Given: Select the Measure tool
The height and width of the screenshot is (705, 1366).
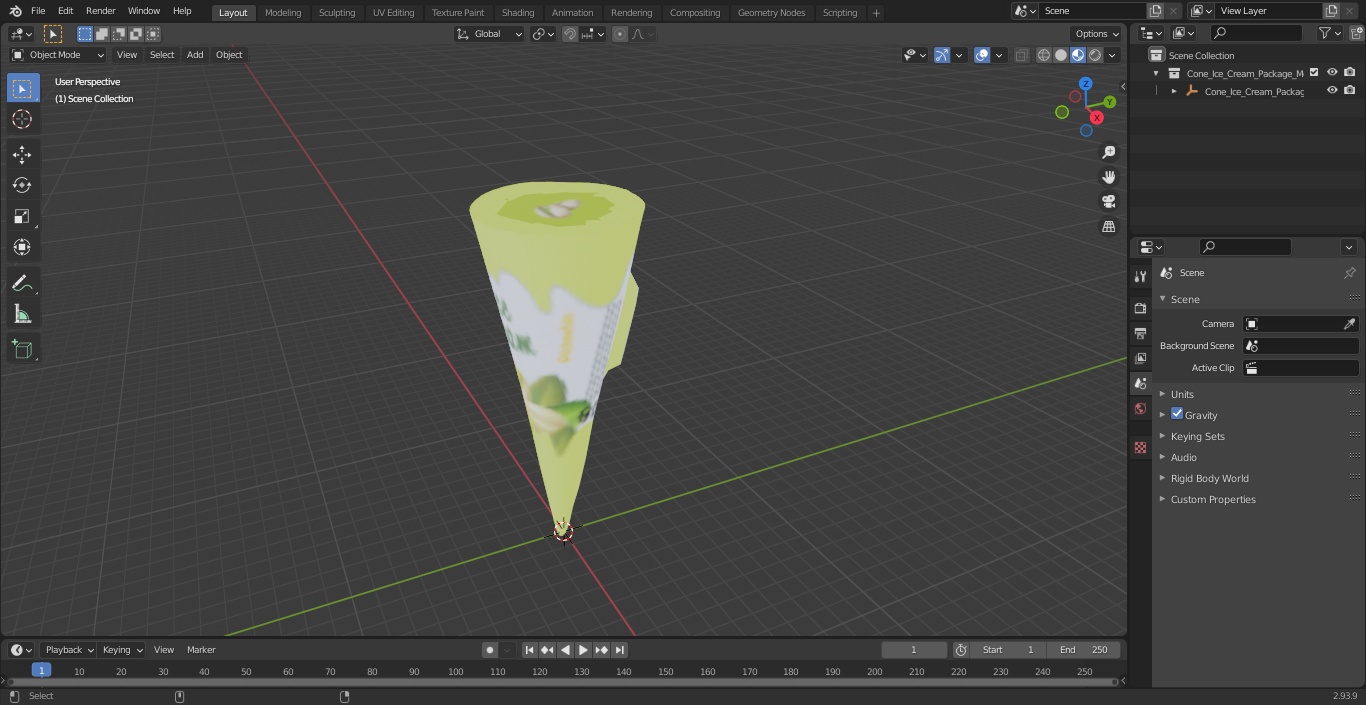Looking at the screenshot, I should 22,315.
